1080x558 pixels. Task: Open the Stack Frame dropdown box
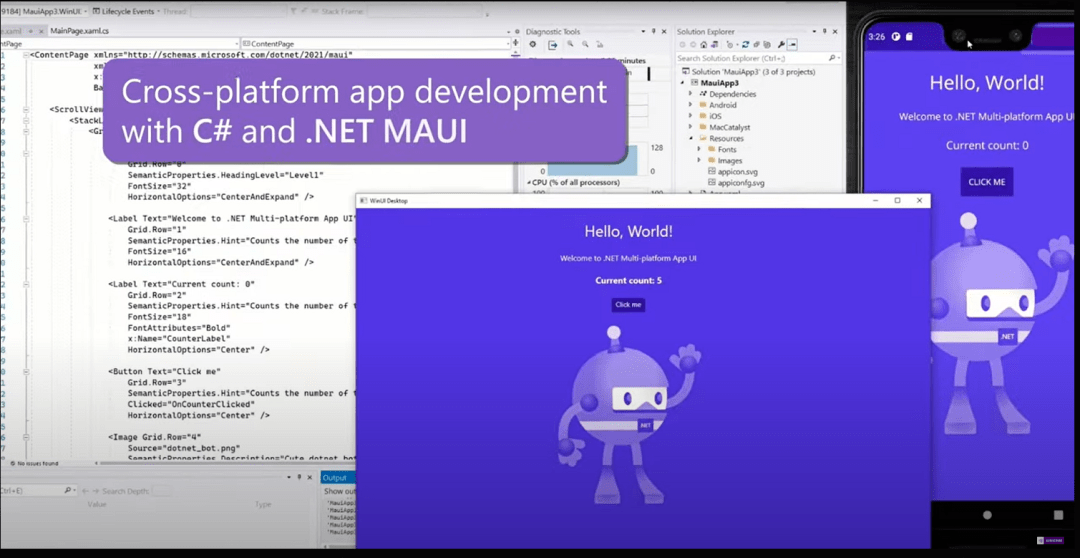[425, 12]
